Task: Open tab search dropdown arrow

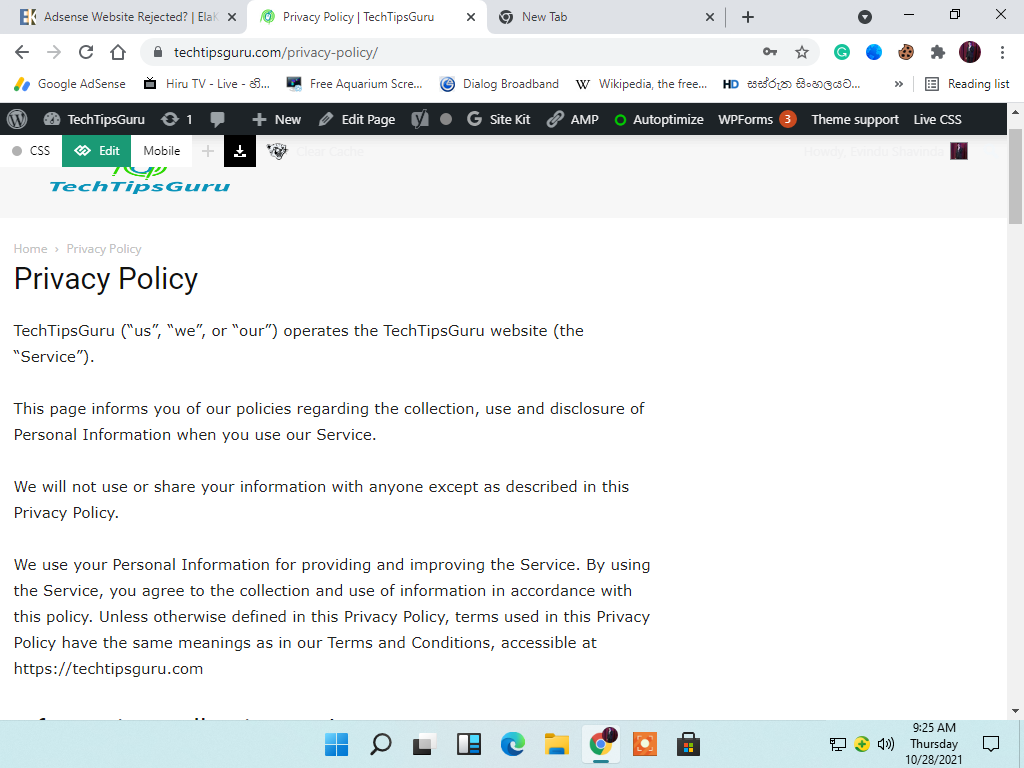Action: pos(865,17)
